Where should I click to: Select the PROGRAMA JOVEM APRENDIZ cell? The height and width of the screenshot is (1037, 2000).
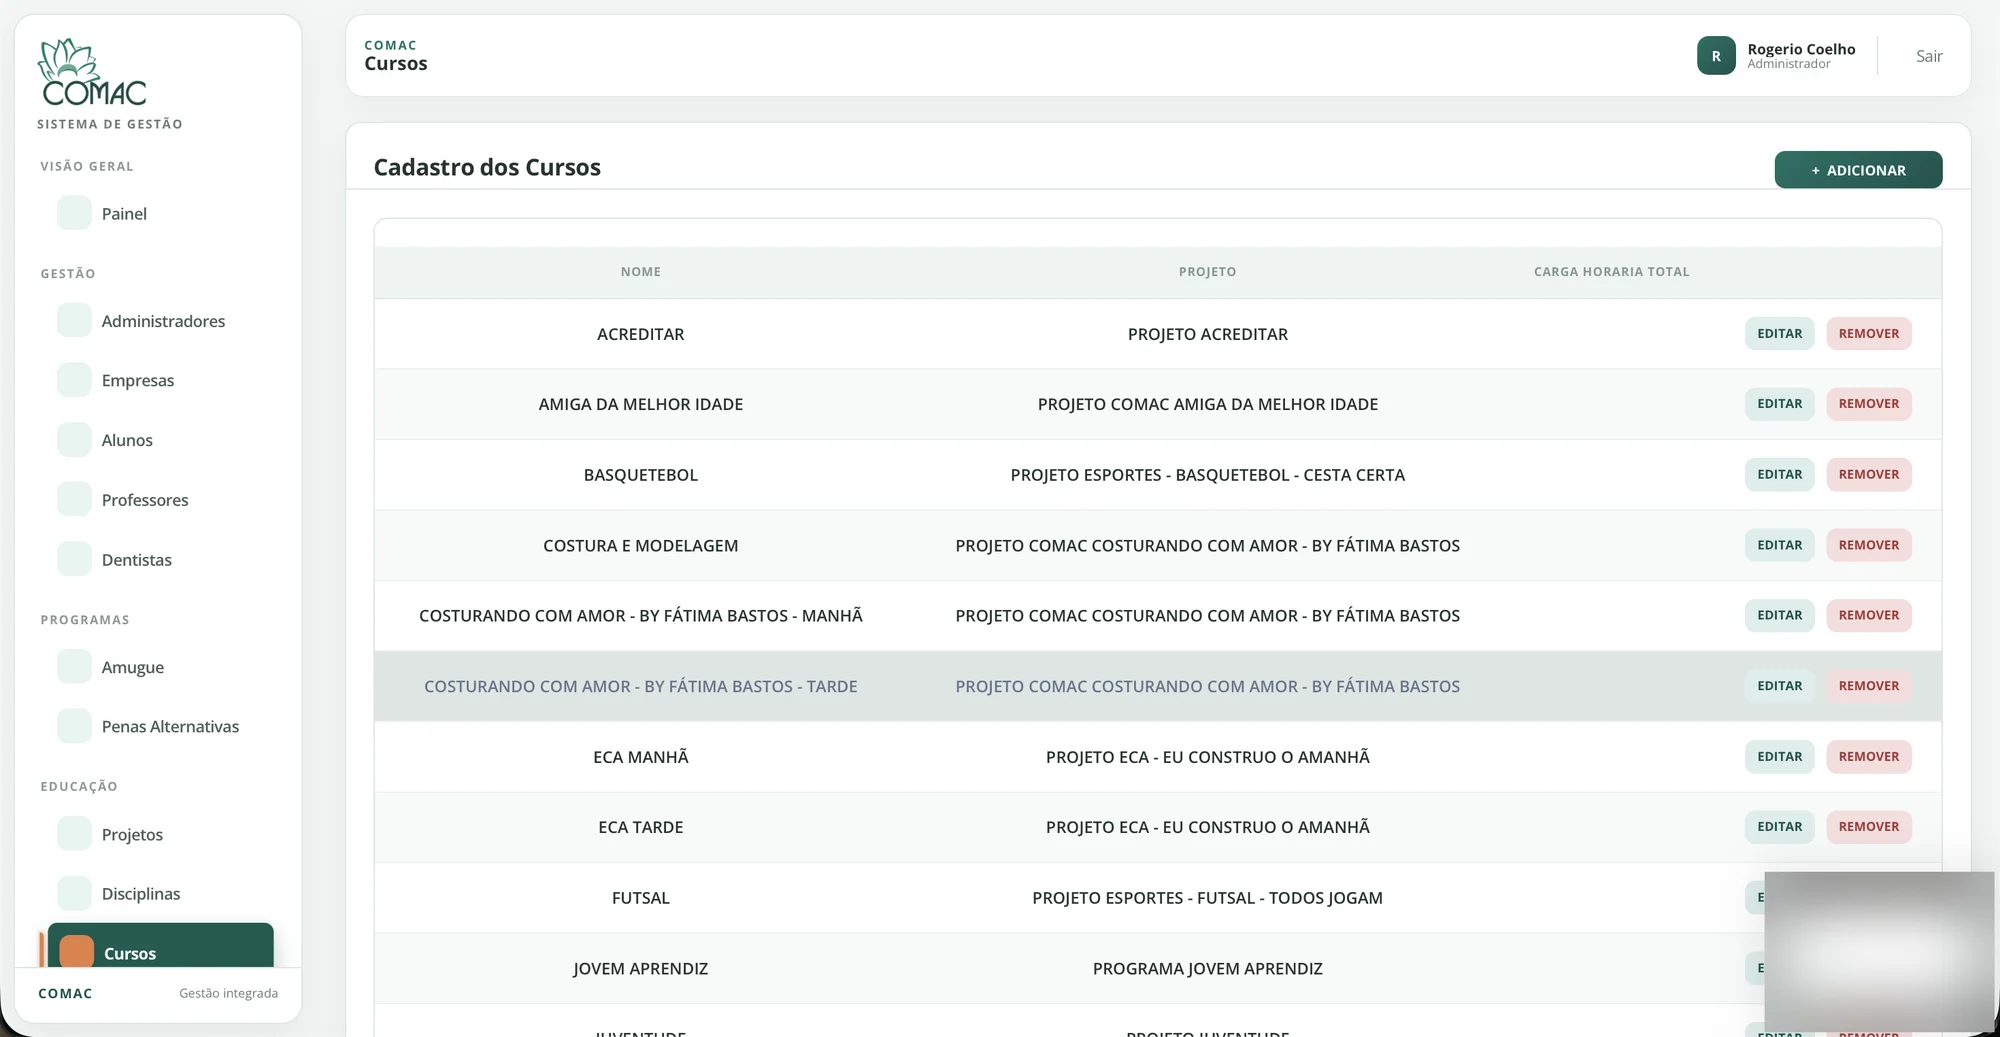(x=1207, y=968)
